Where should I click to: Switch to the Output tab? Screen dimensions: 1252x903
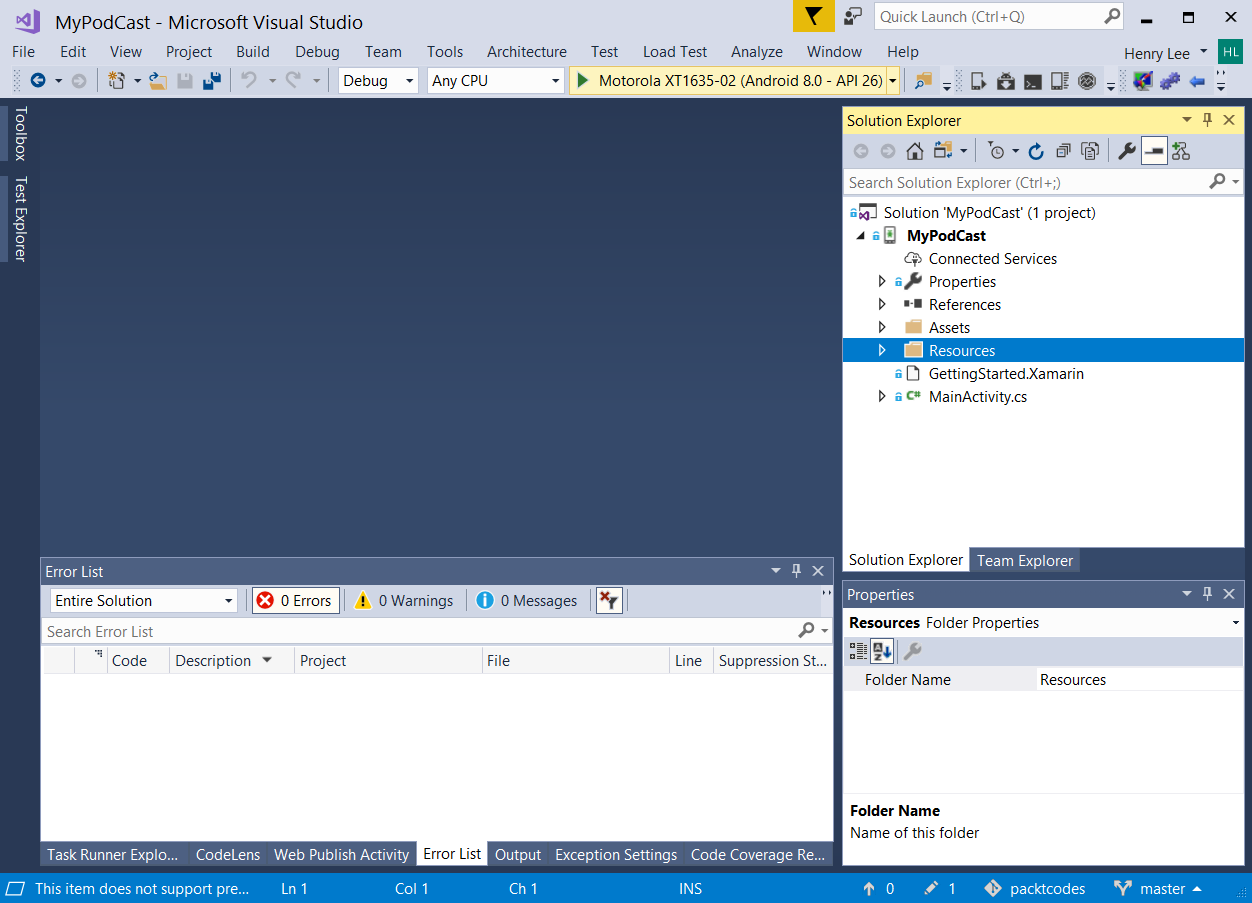tap(518, 855)
